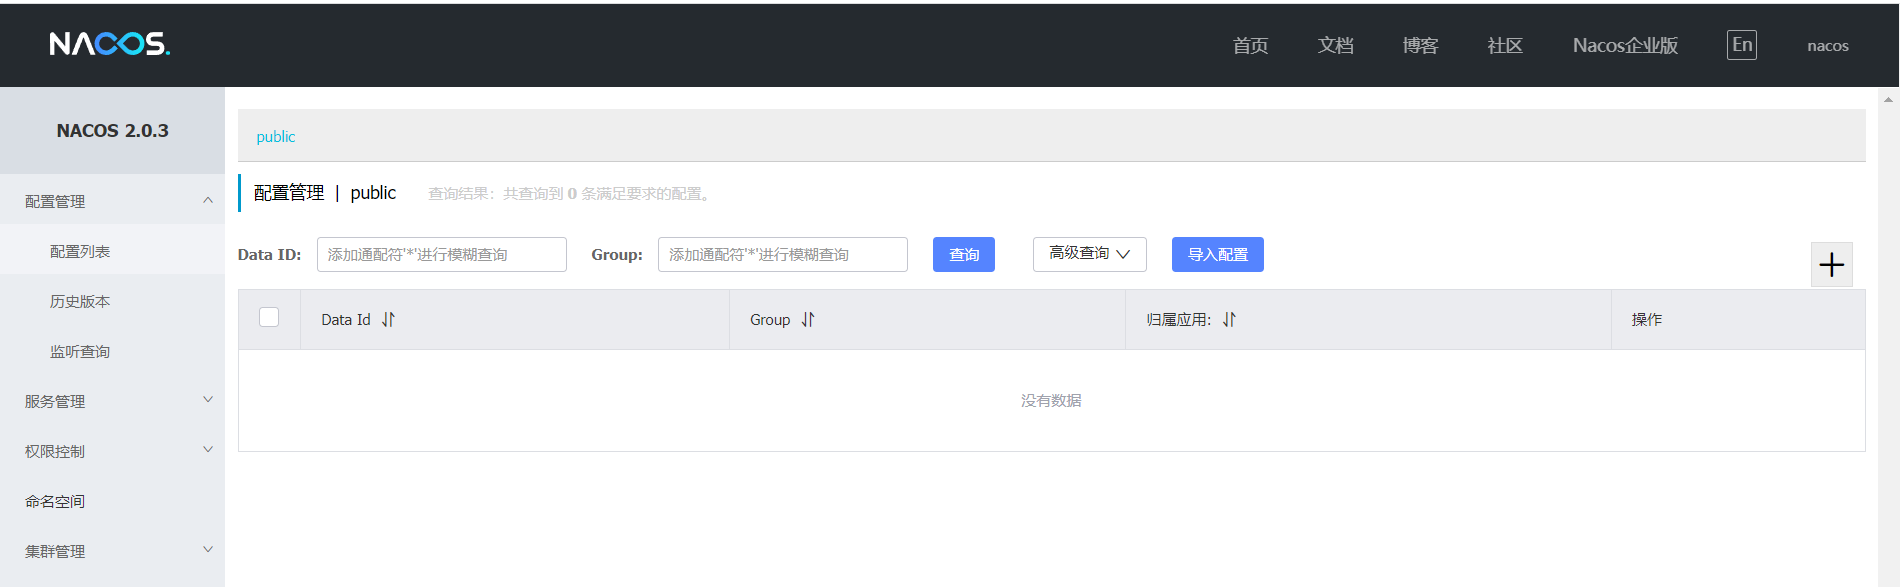Focus the Group search field
This screenshot has width=1900, height=587.
783,254
